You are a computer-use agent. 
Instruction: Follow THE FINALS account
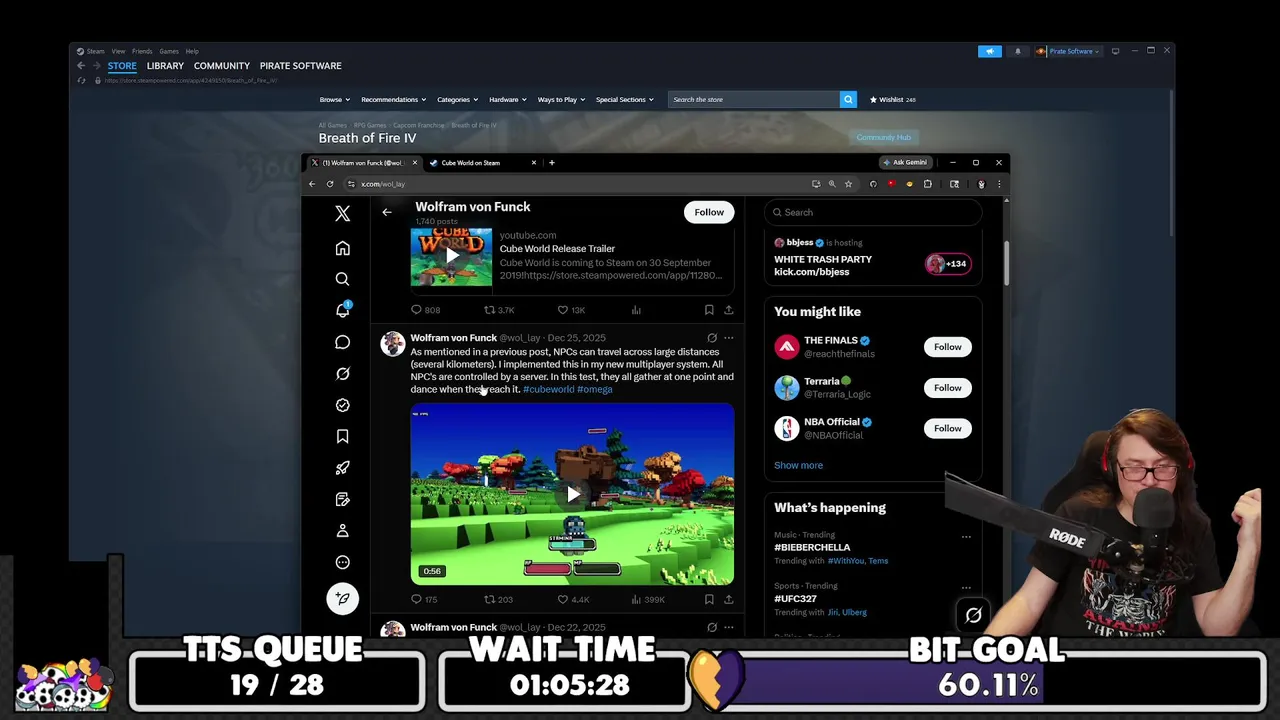click(947, 347)
